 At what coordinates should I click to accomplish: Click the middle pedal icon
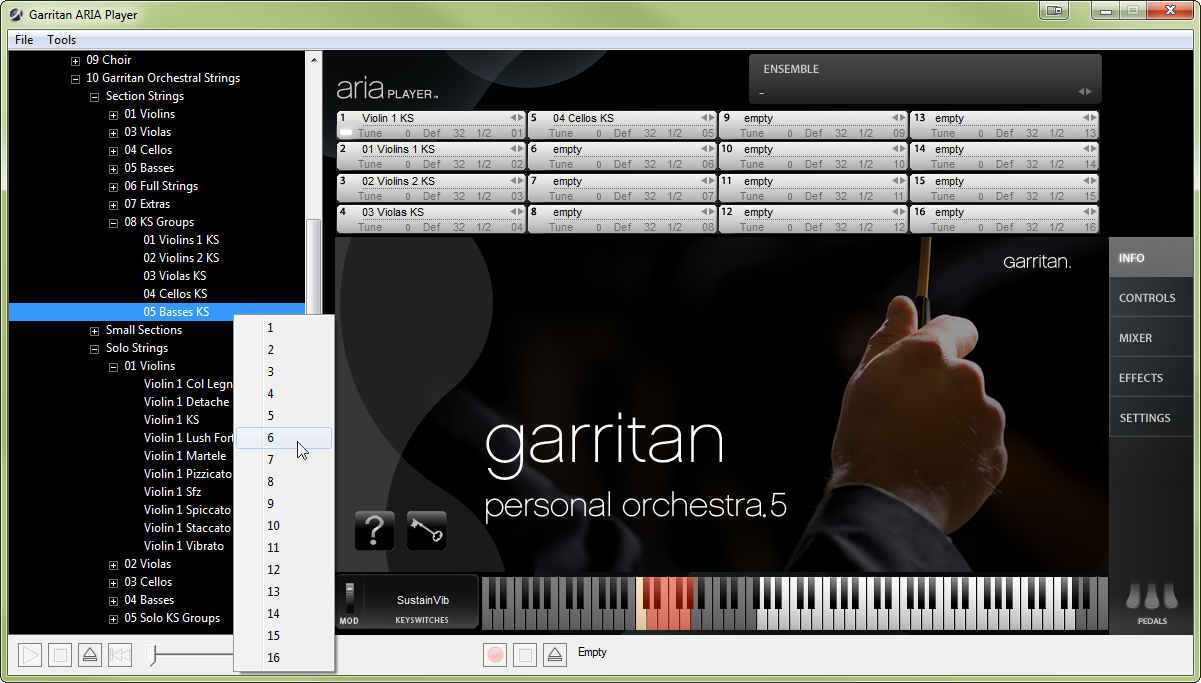point(1153,597)
